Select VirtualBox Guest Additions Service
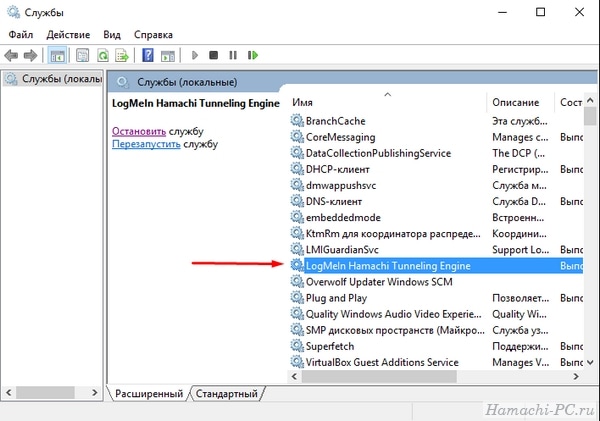The height and width of the screenshot is (421, 600). coord(436,362)
